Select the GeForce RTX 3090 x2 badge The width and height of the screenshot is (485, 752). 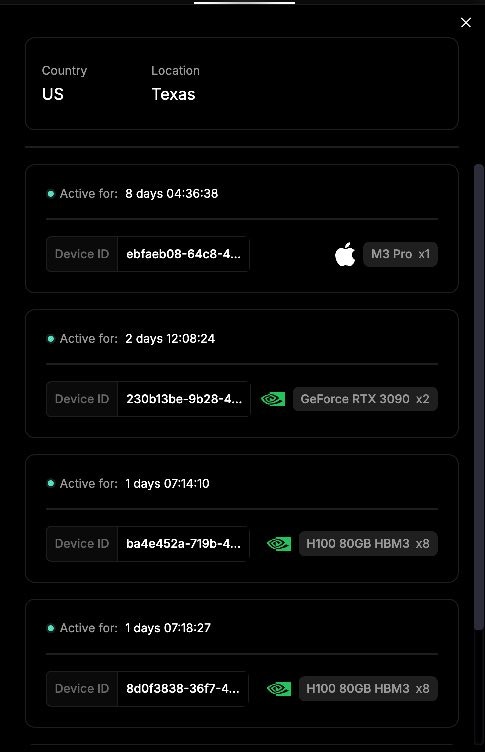365,399
